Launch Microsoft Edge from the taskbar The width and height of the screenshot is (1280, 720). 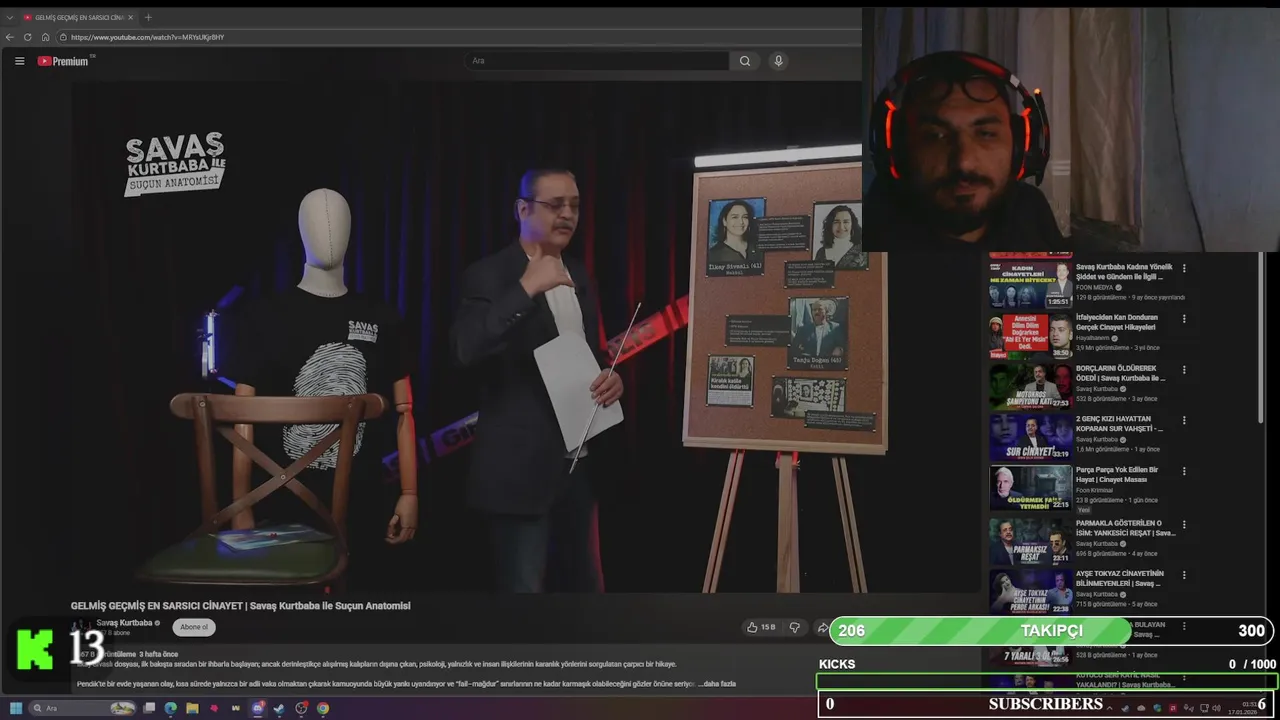coord(170,708)
